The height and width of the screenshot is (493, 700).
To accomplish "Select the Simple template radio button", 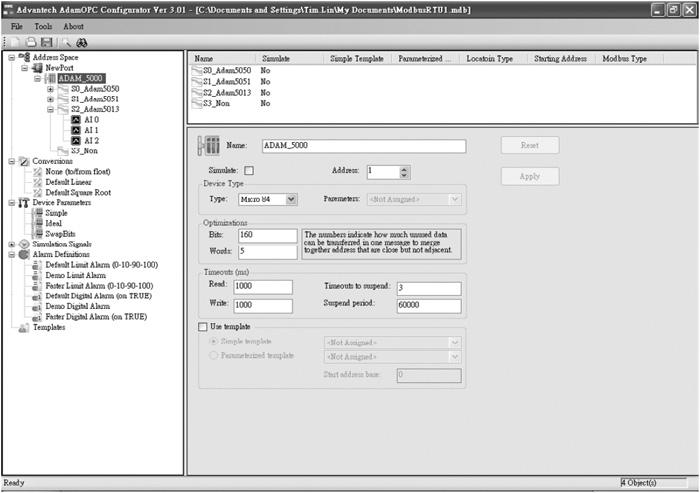I will click(x=212, y=342).
